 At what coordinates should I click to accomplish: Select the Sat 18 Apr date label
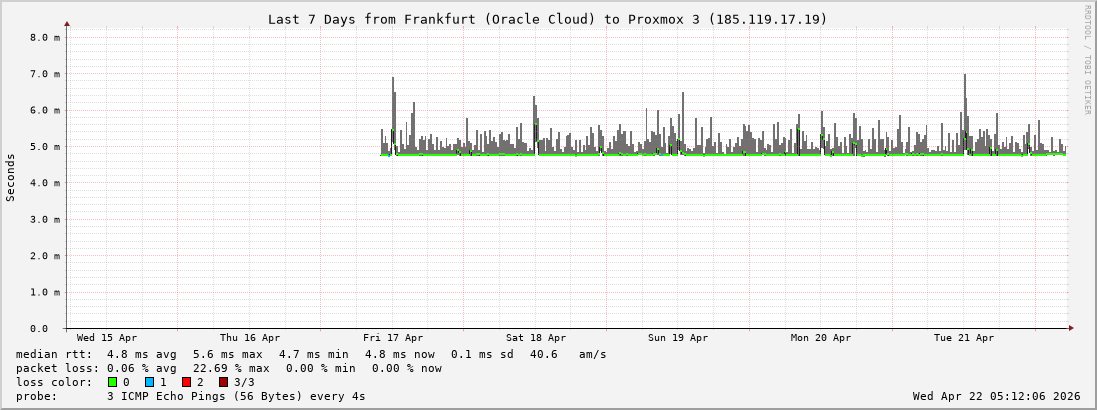[x=536, y=338]
